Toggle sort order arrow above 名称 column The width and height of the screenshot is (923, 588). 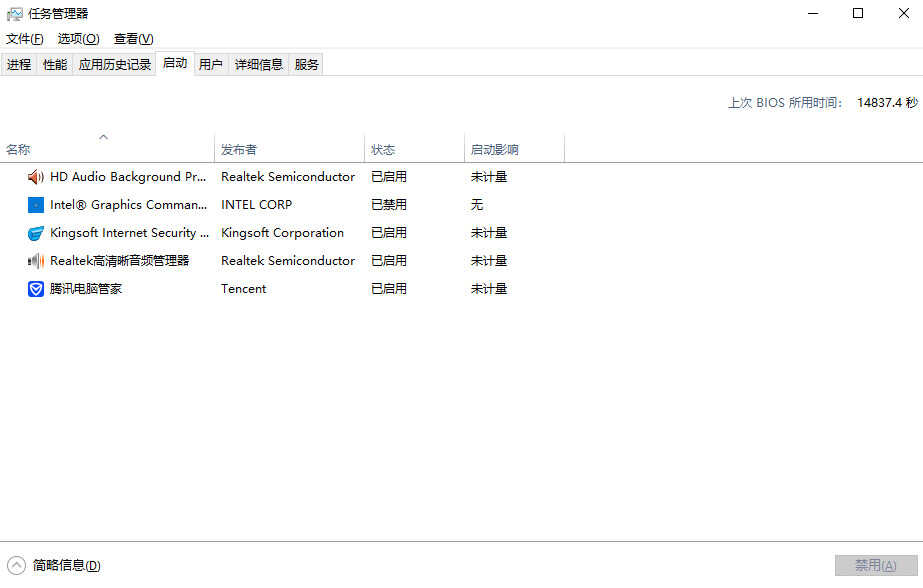104,137
